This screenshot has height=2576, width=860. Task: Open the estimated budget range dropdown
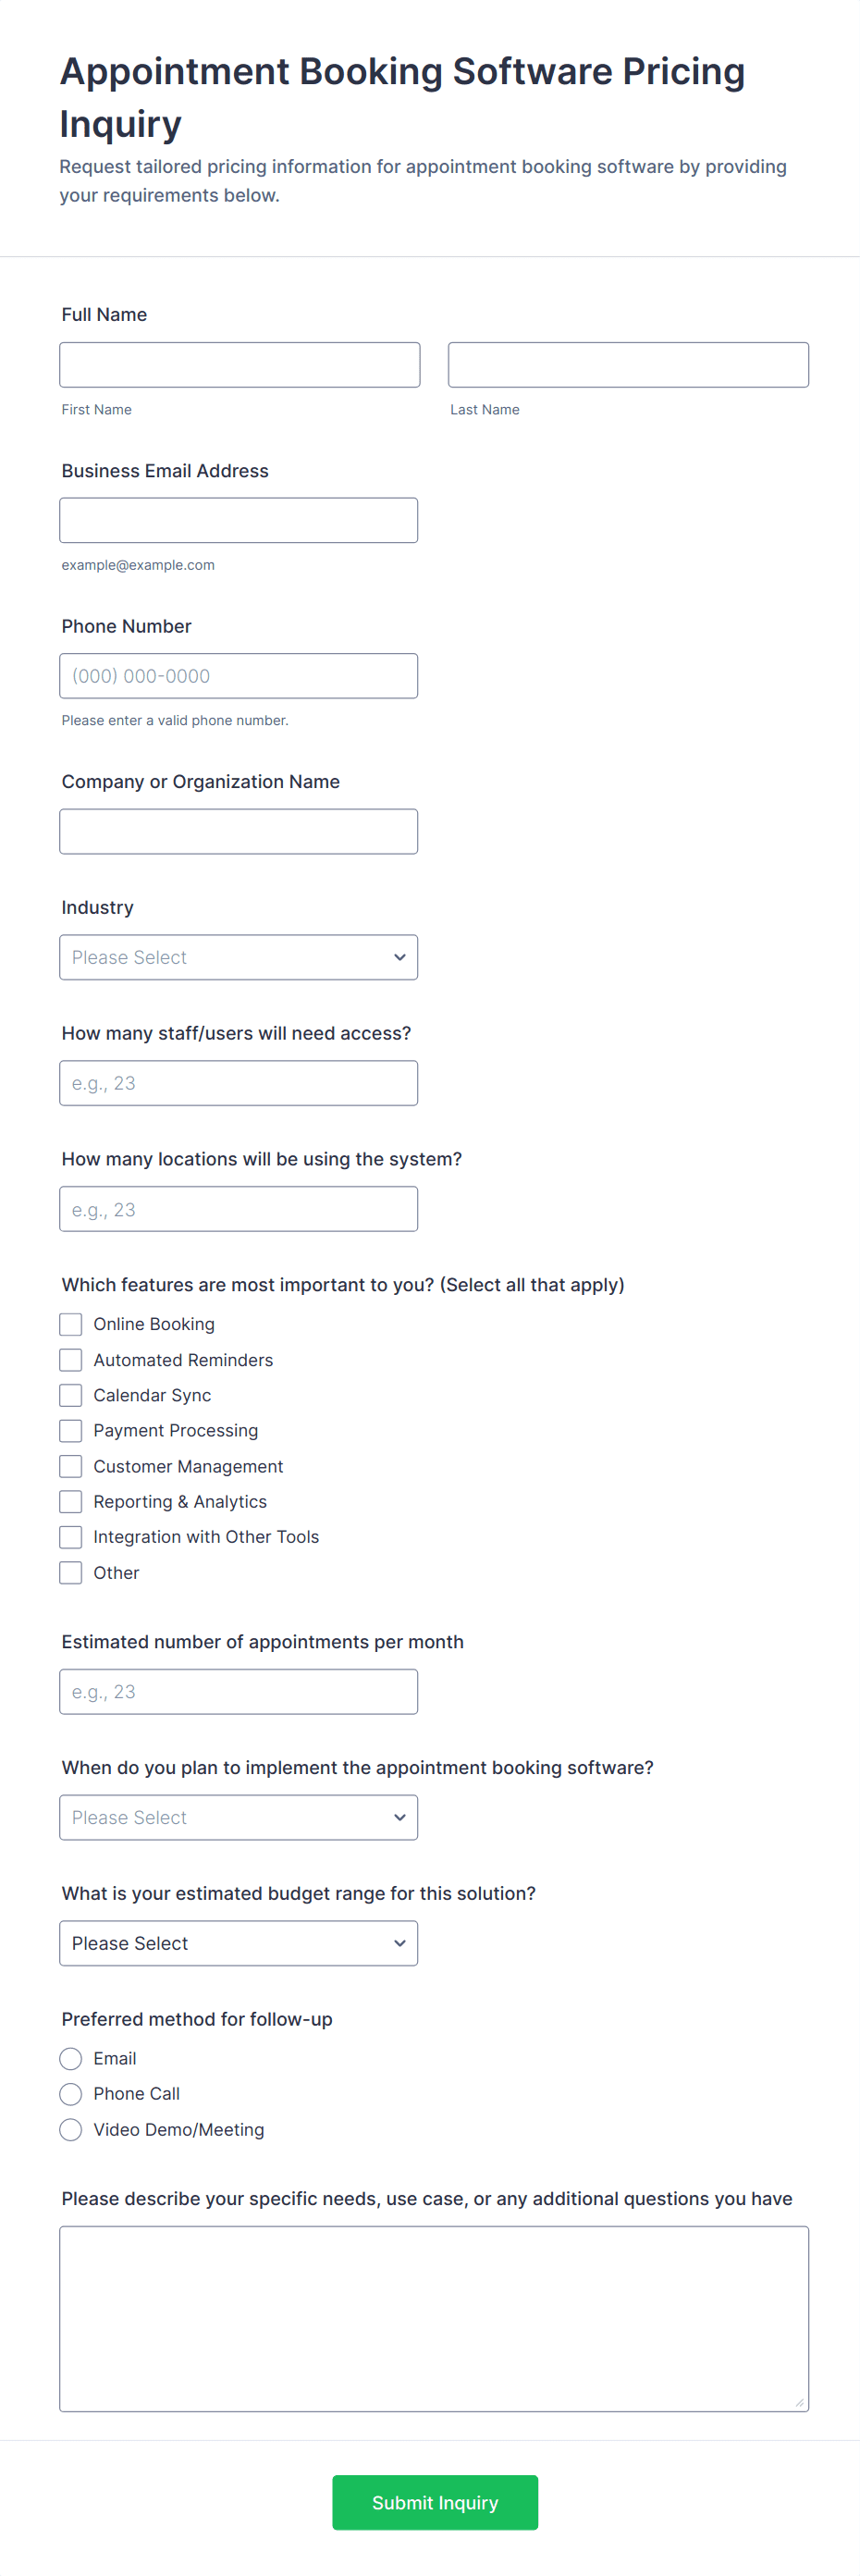click(x=238, y=1943)
